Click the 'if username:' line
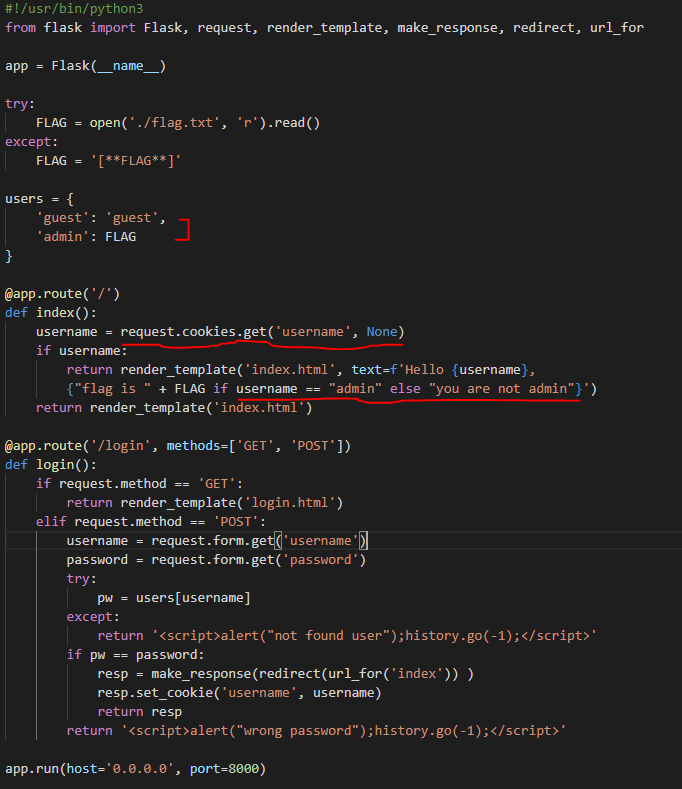Image resolution: width=682 pixels, height=789 pixels. [82, 351]
